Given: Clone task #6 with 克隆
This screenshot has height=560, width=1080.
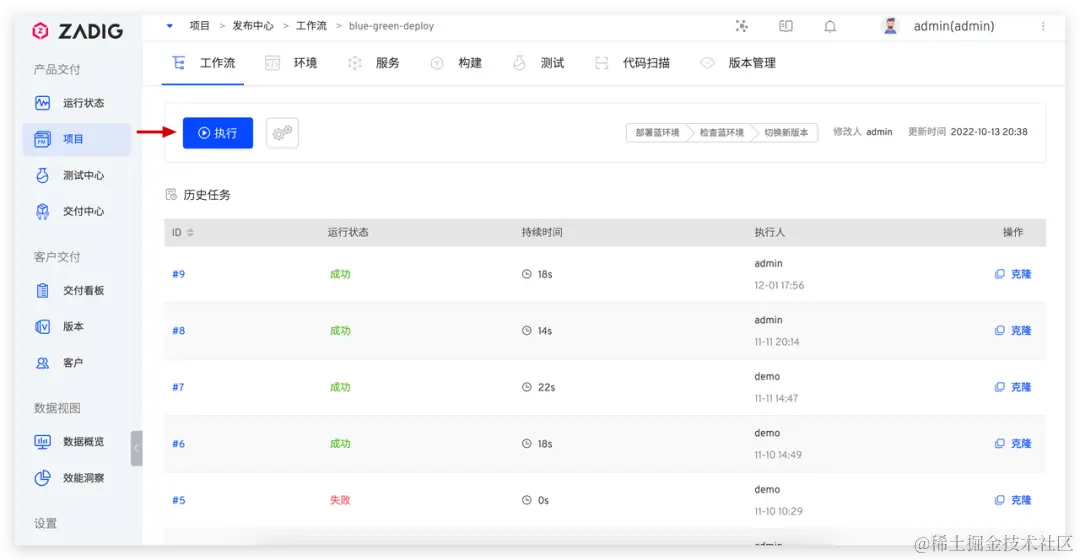Looking at the screenshot, I should point(1013,444).
